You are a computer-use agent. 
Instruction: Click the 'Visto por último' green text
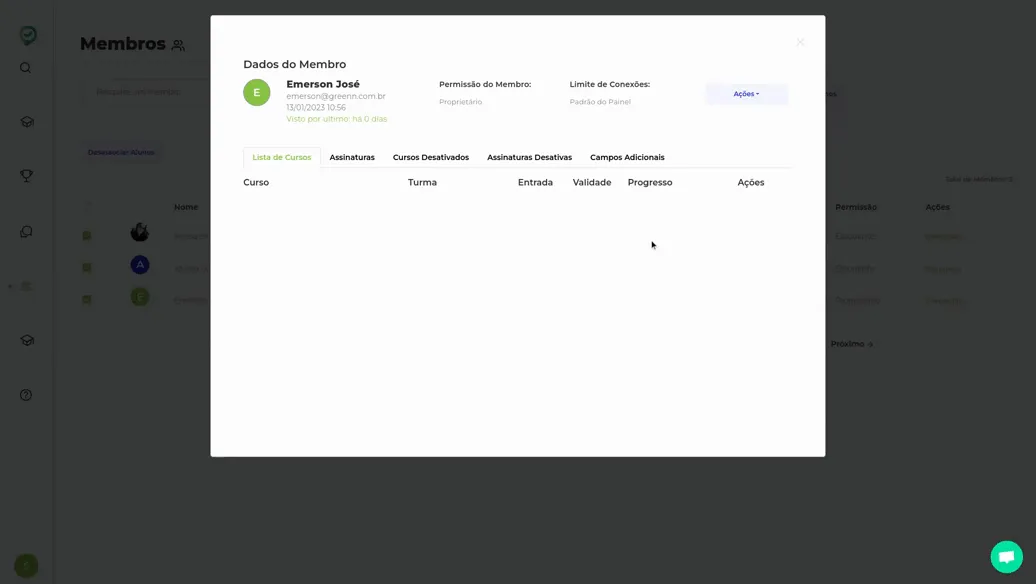point(336,119)
